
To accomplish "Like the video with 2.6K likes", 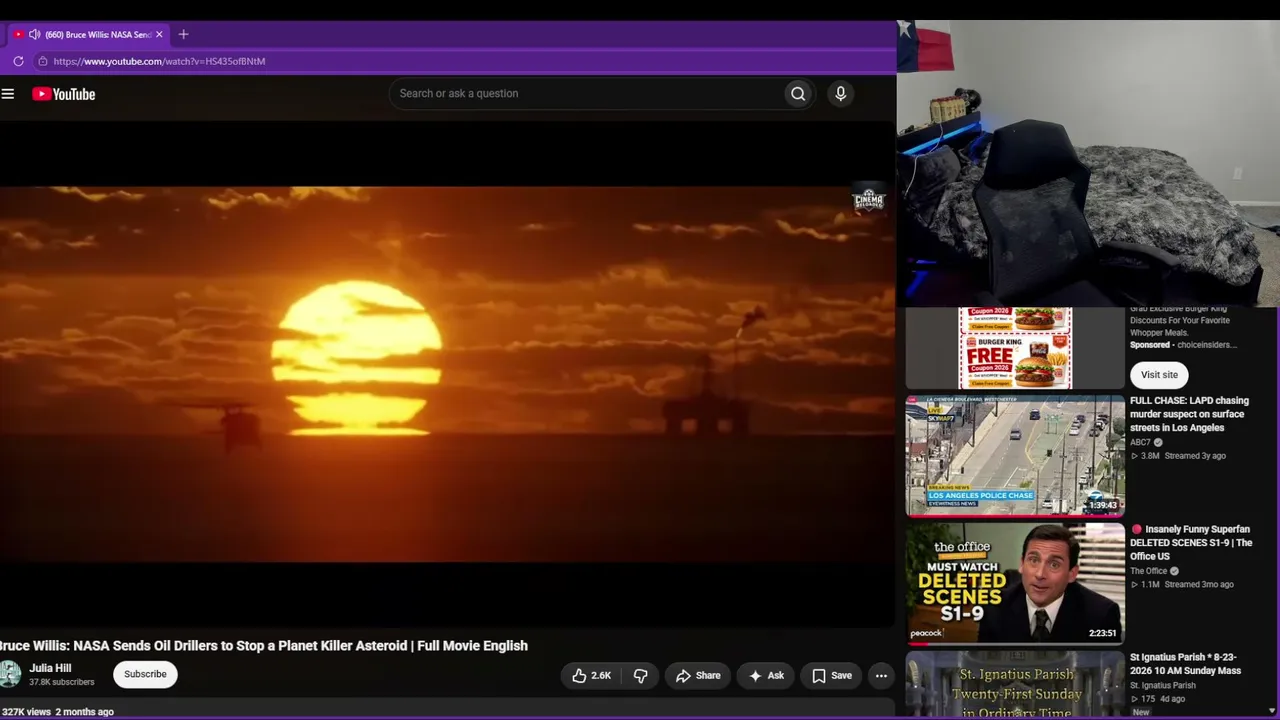I will [591, 676].
